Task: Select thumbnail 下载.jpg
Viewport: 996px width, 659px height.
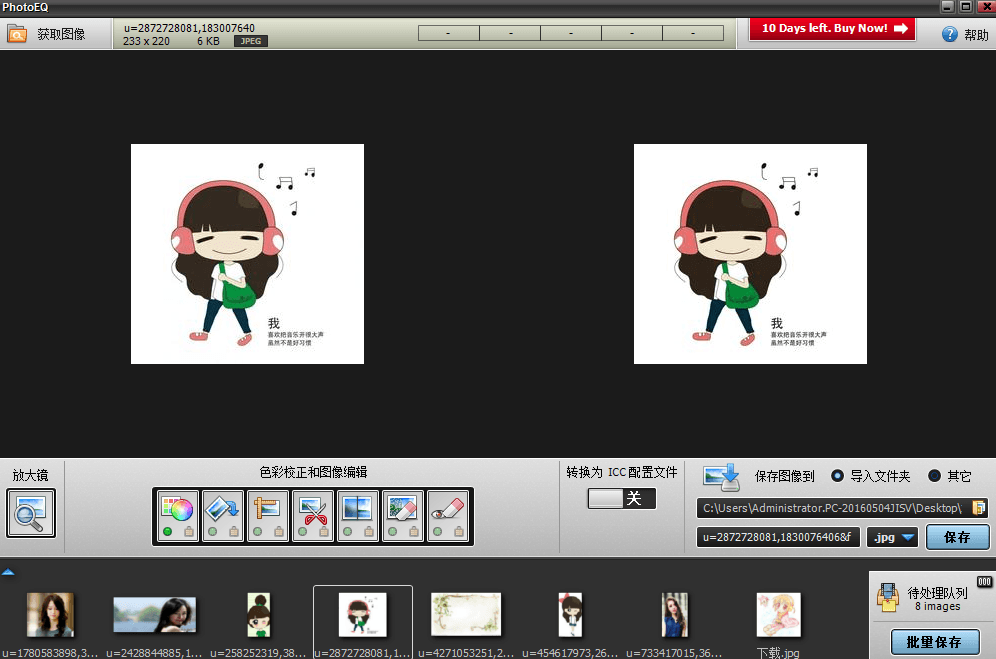Action: point(778,615)
